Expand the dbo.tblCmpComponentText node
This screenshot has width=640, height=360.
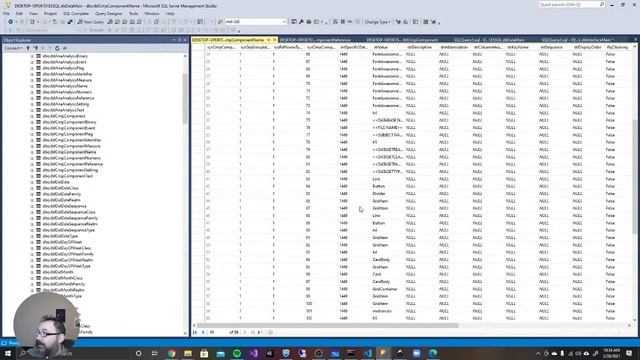[32, 176]
